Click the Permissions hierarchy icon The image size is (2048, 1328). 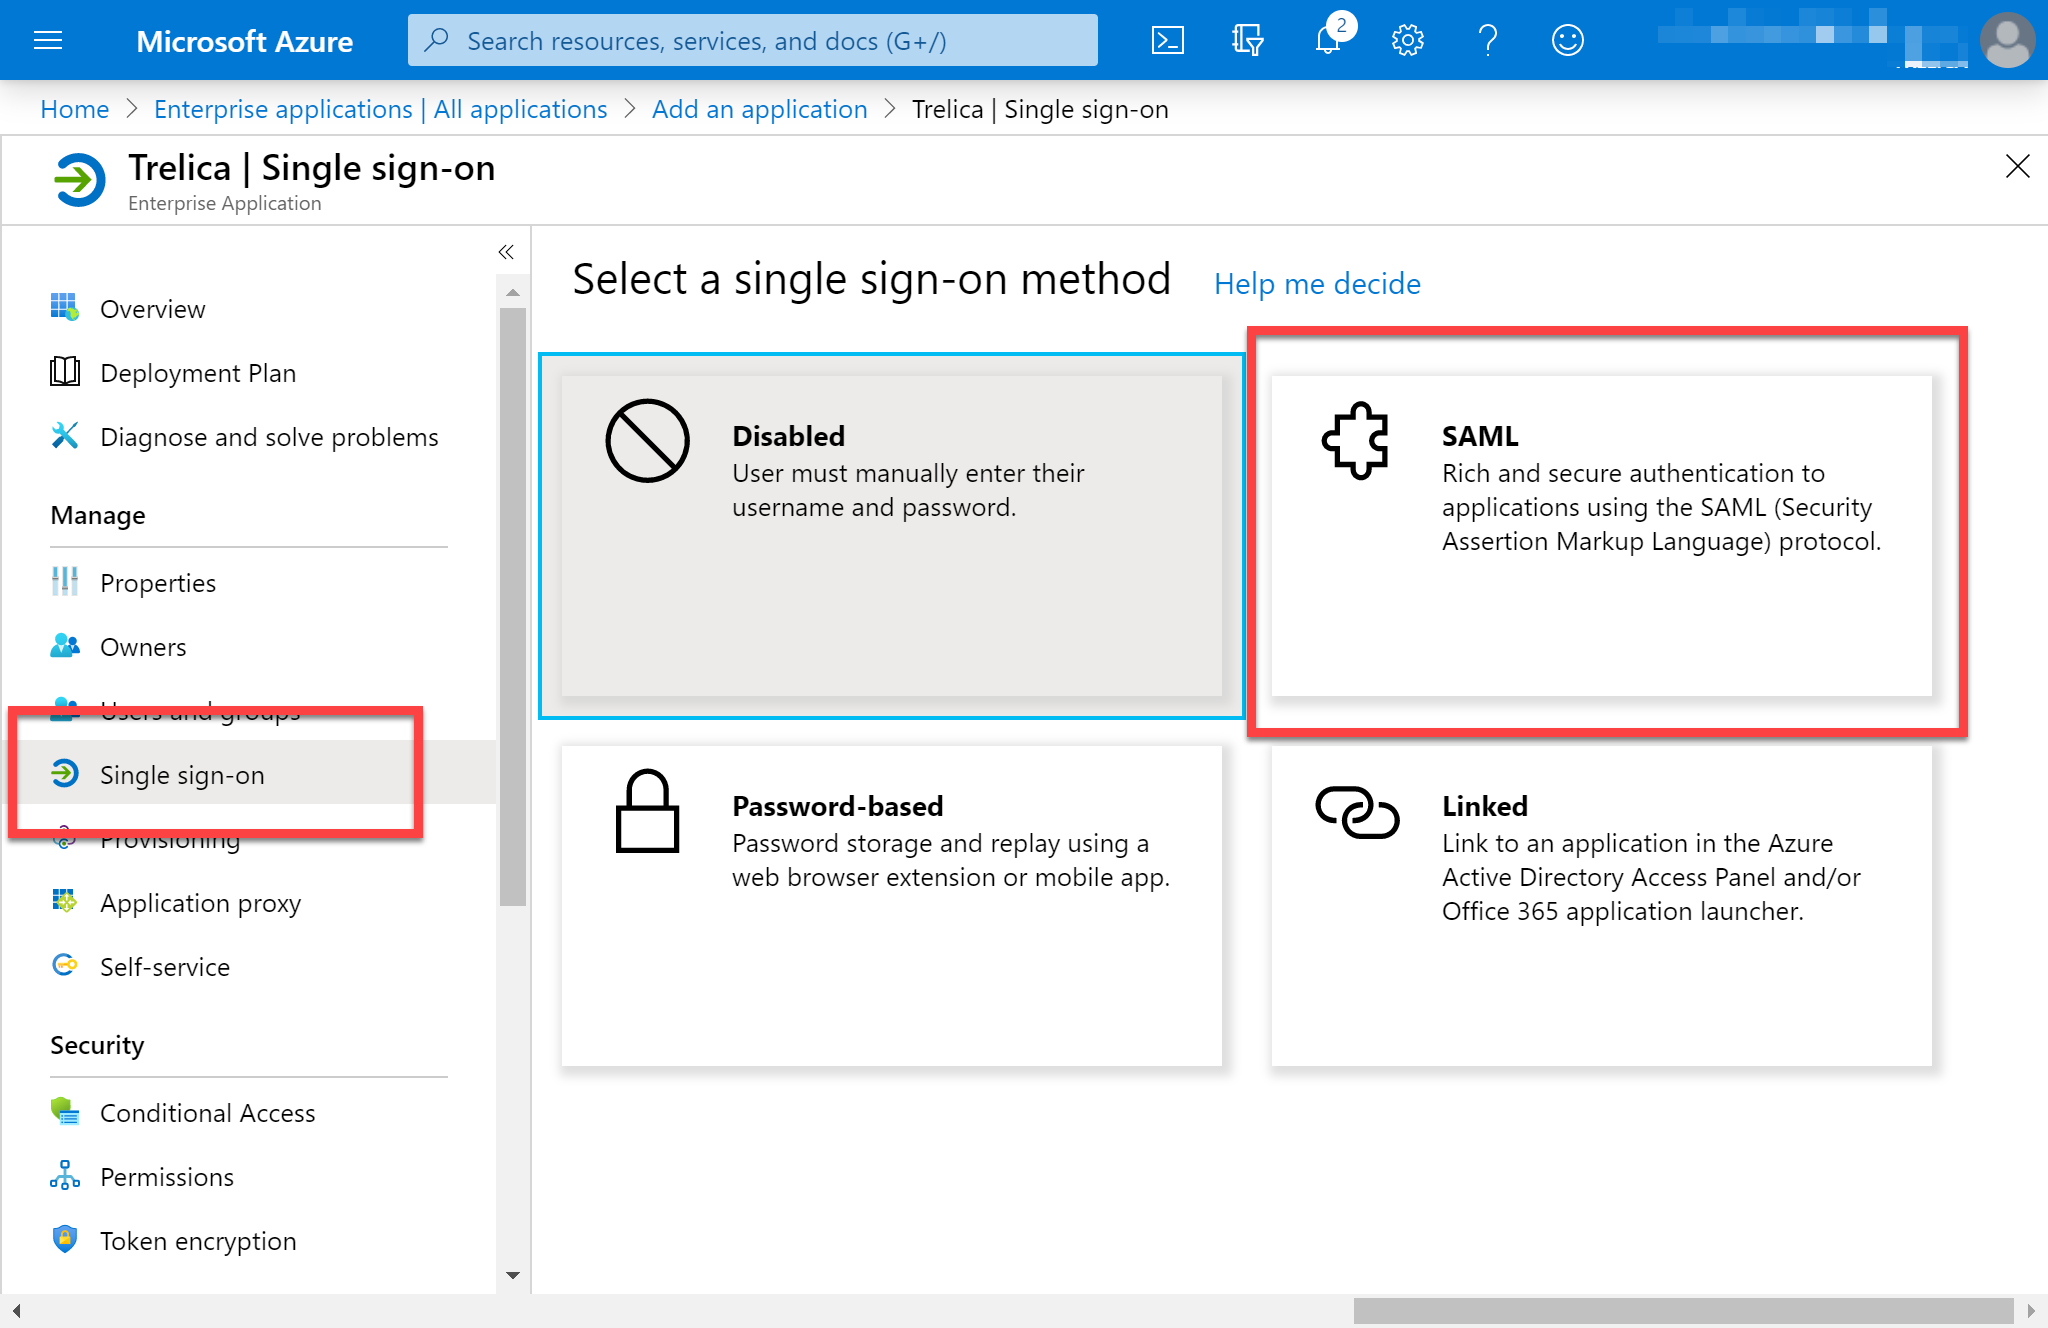65,1175
